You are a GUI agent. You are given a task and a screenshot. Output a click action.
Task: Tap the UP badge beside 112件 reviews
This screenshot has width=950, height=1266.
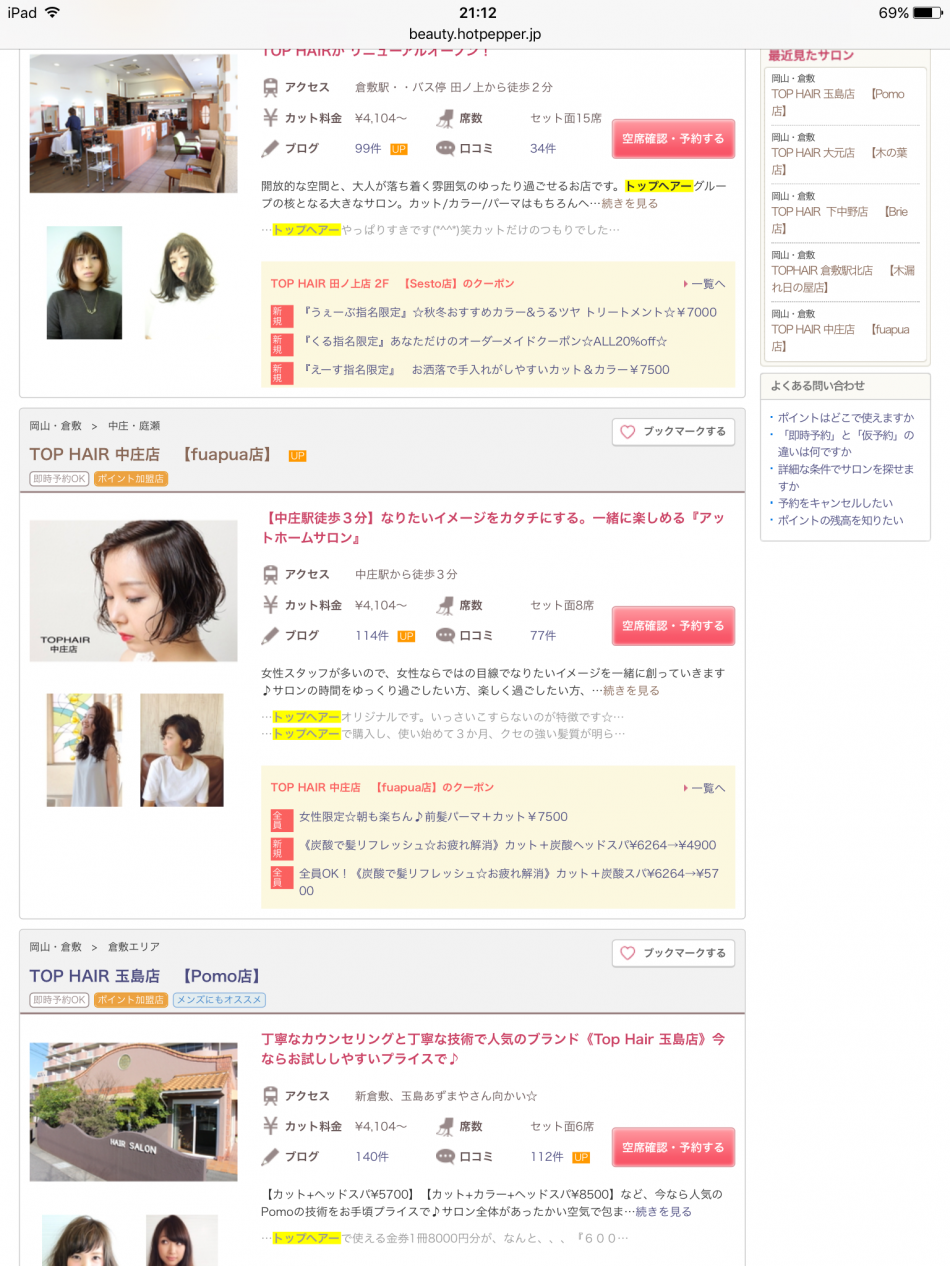581,1157
